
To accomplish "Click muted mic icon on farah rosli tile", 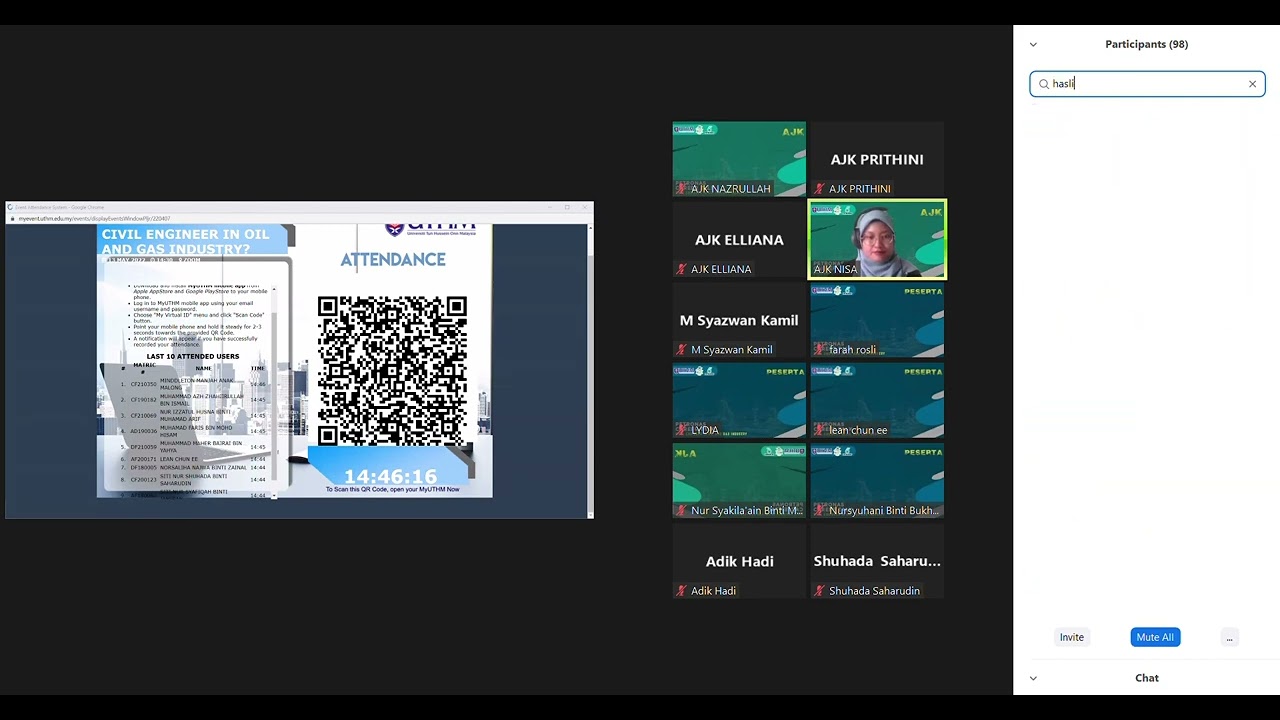I will [x=820, y=350].
